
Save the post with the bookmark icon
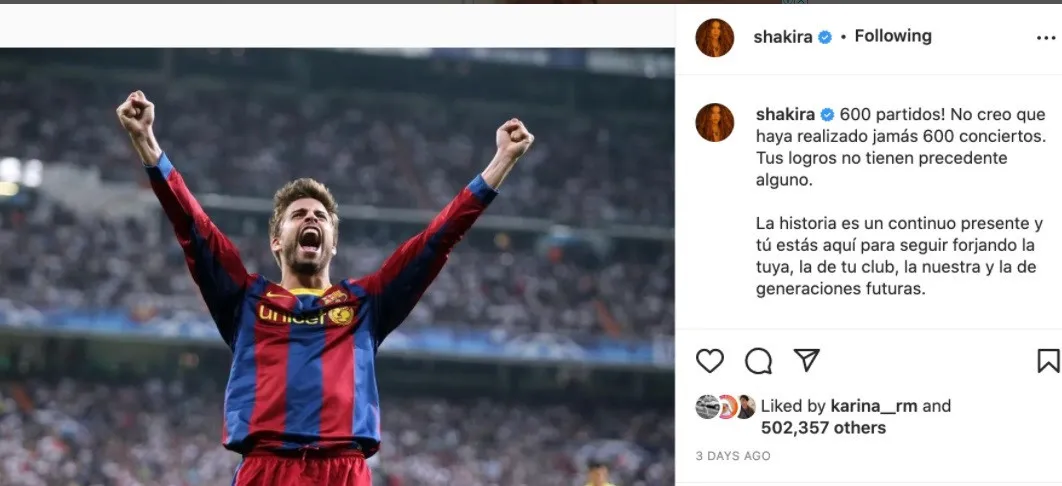(x=1047, y=361)
